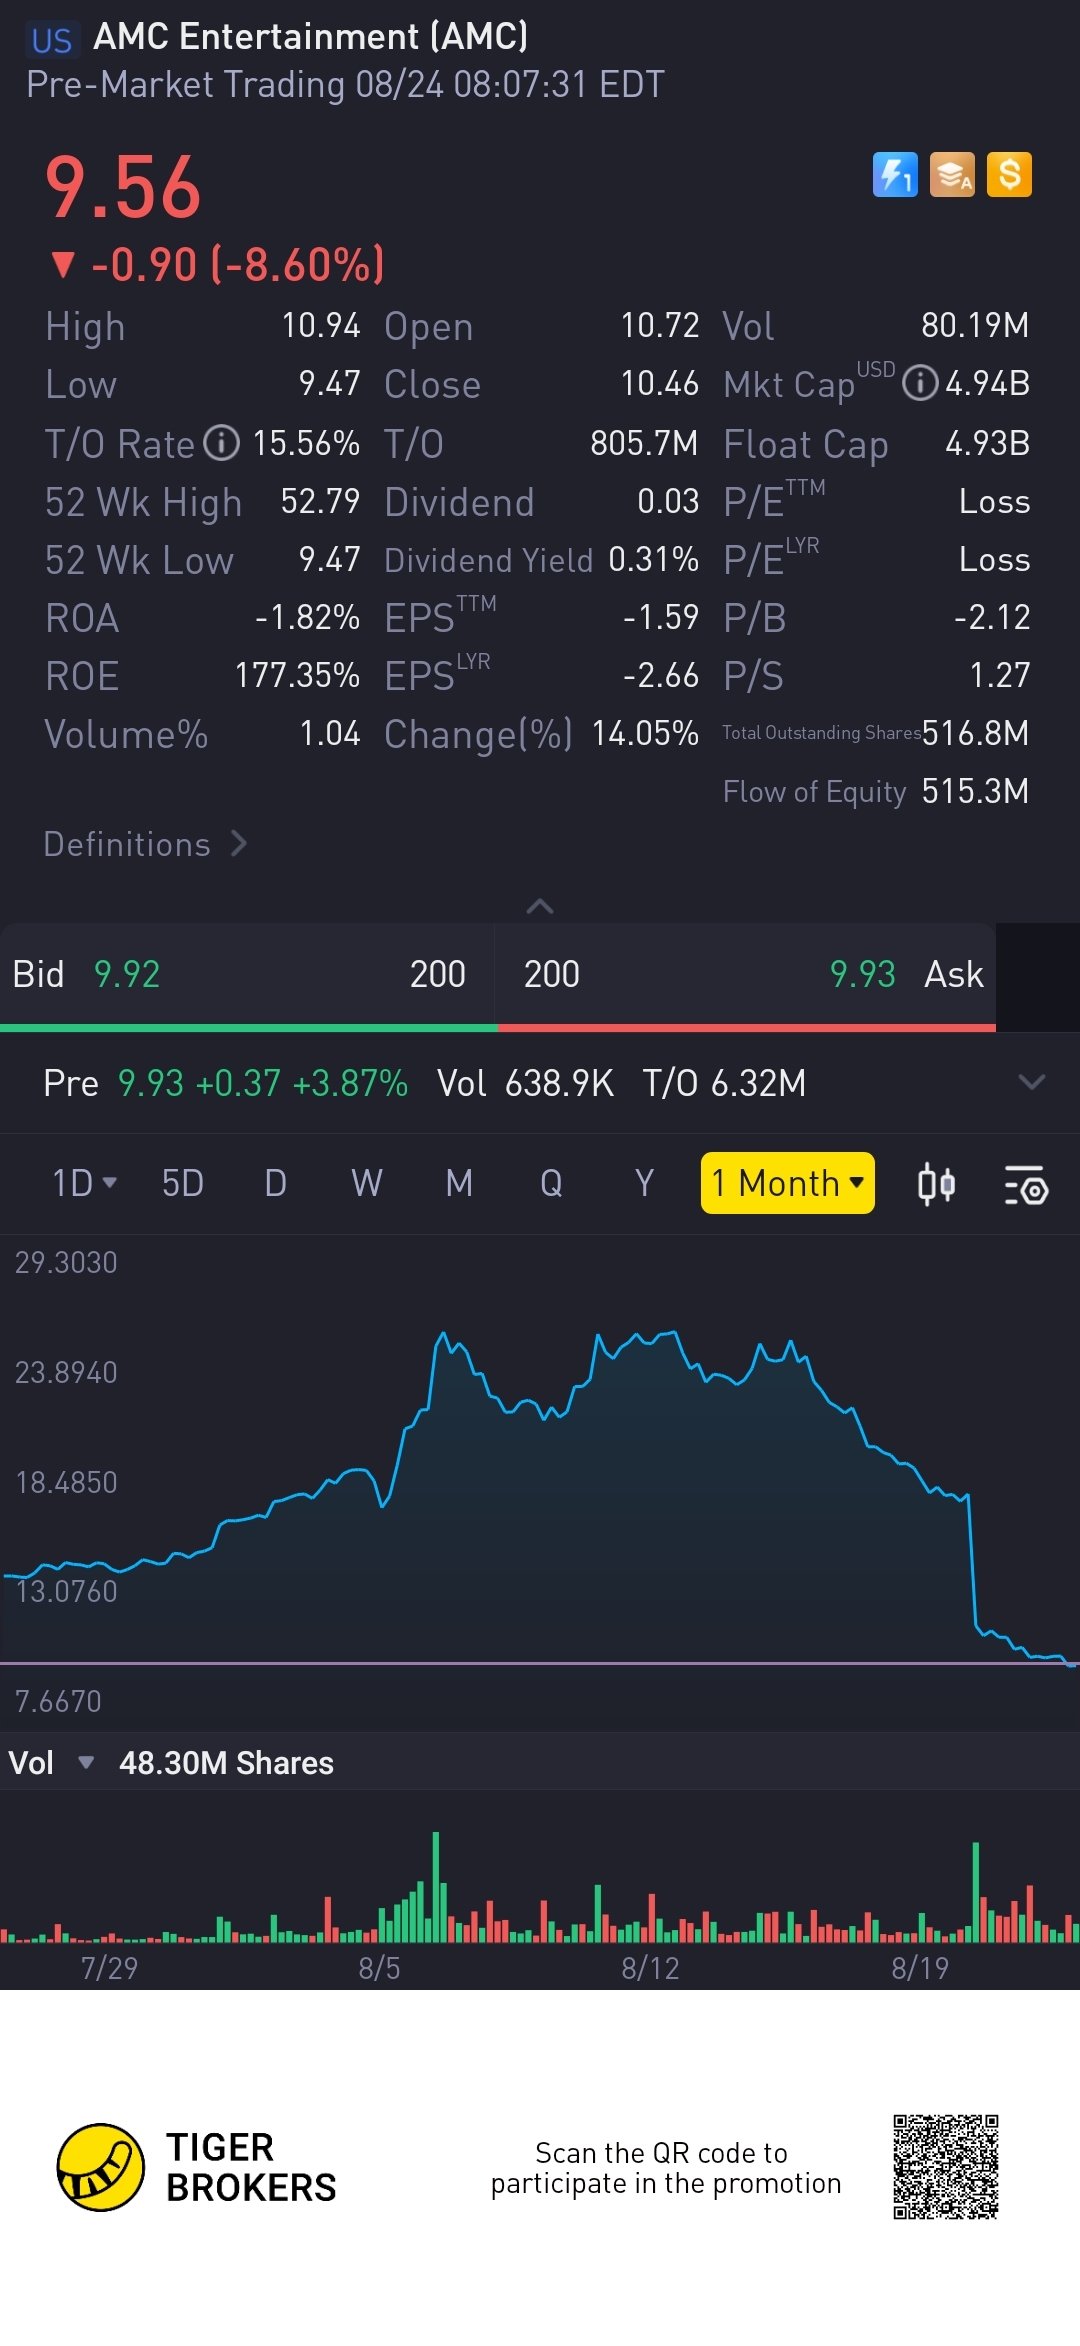Open info icon next to T/O Rate
The width and height of the screenshot is (1080, 2346).
[222, 442]
